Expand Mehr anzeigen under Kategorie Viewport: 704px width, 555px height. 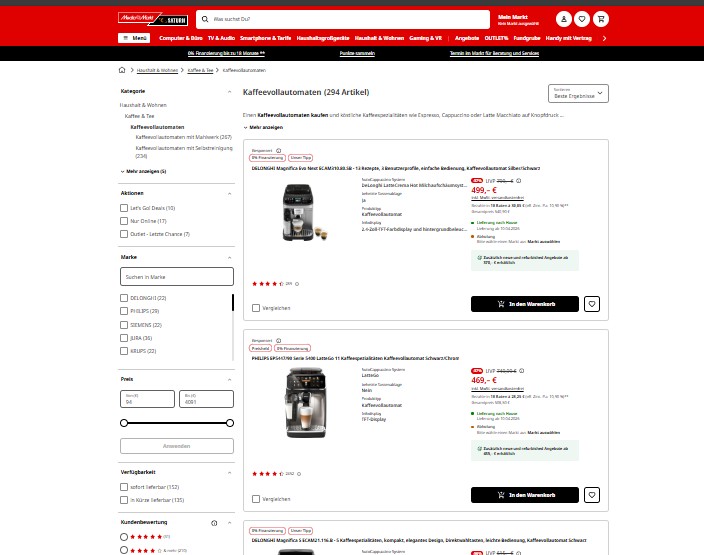tap(143, 172)
